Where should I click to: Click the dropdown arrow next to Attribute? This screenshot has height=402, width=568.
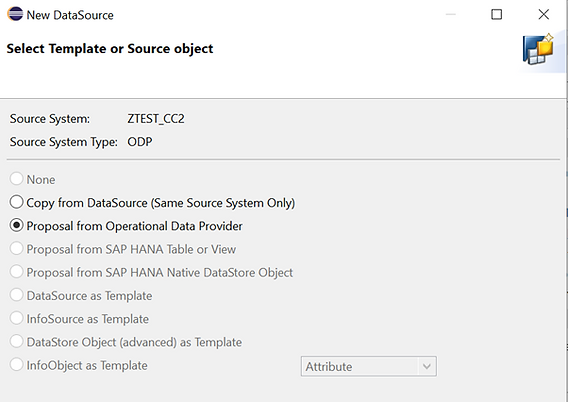(x=427, y=367)
